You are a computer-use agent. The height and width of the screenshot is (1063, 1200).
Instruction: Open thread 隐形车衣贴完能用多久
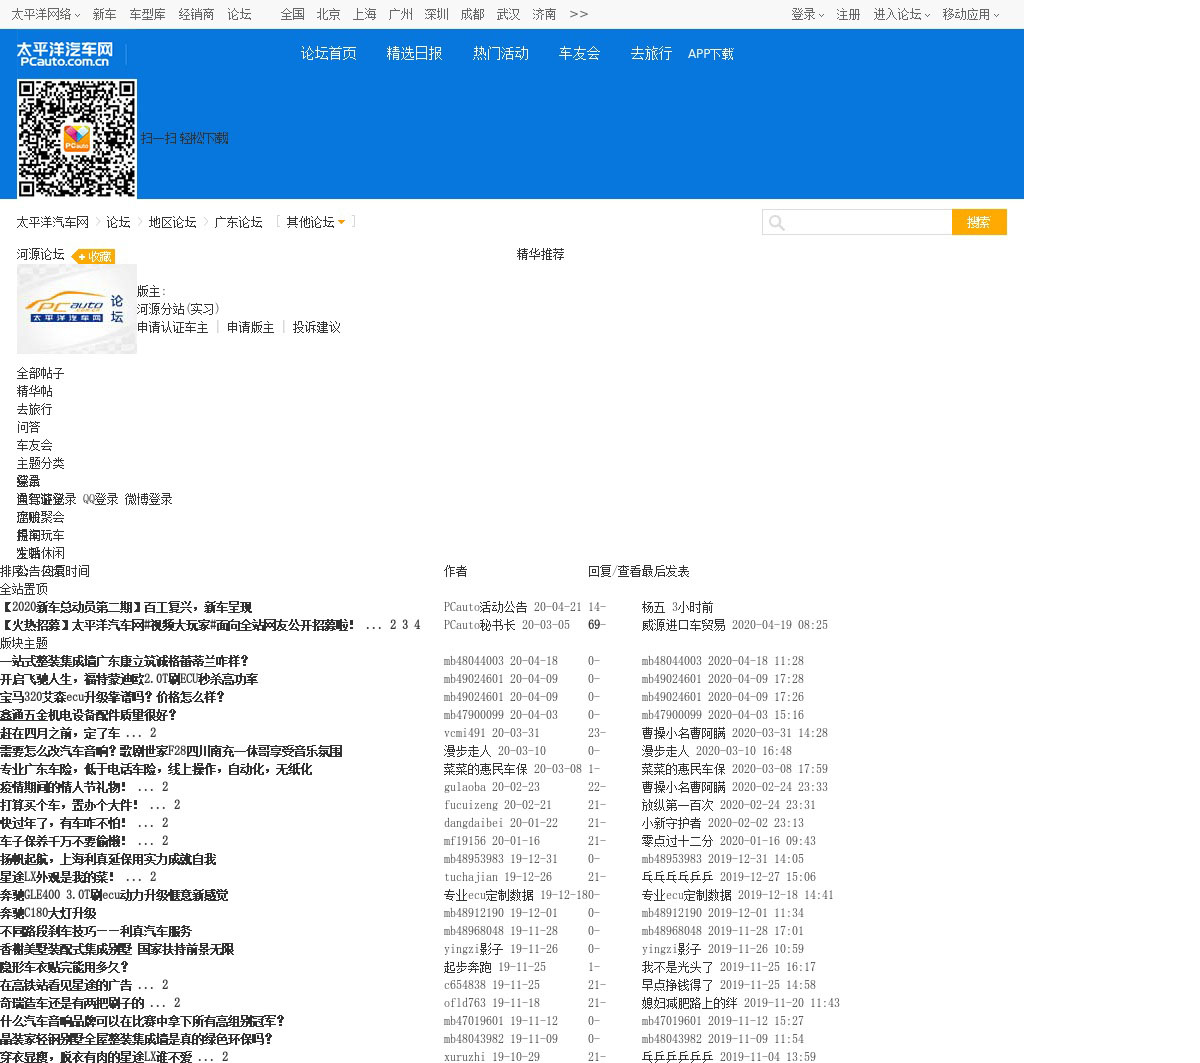click(64, 967)
